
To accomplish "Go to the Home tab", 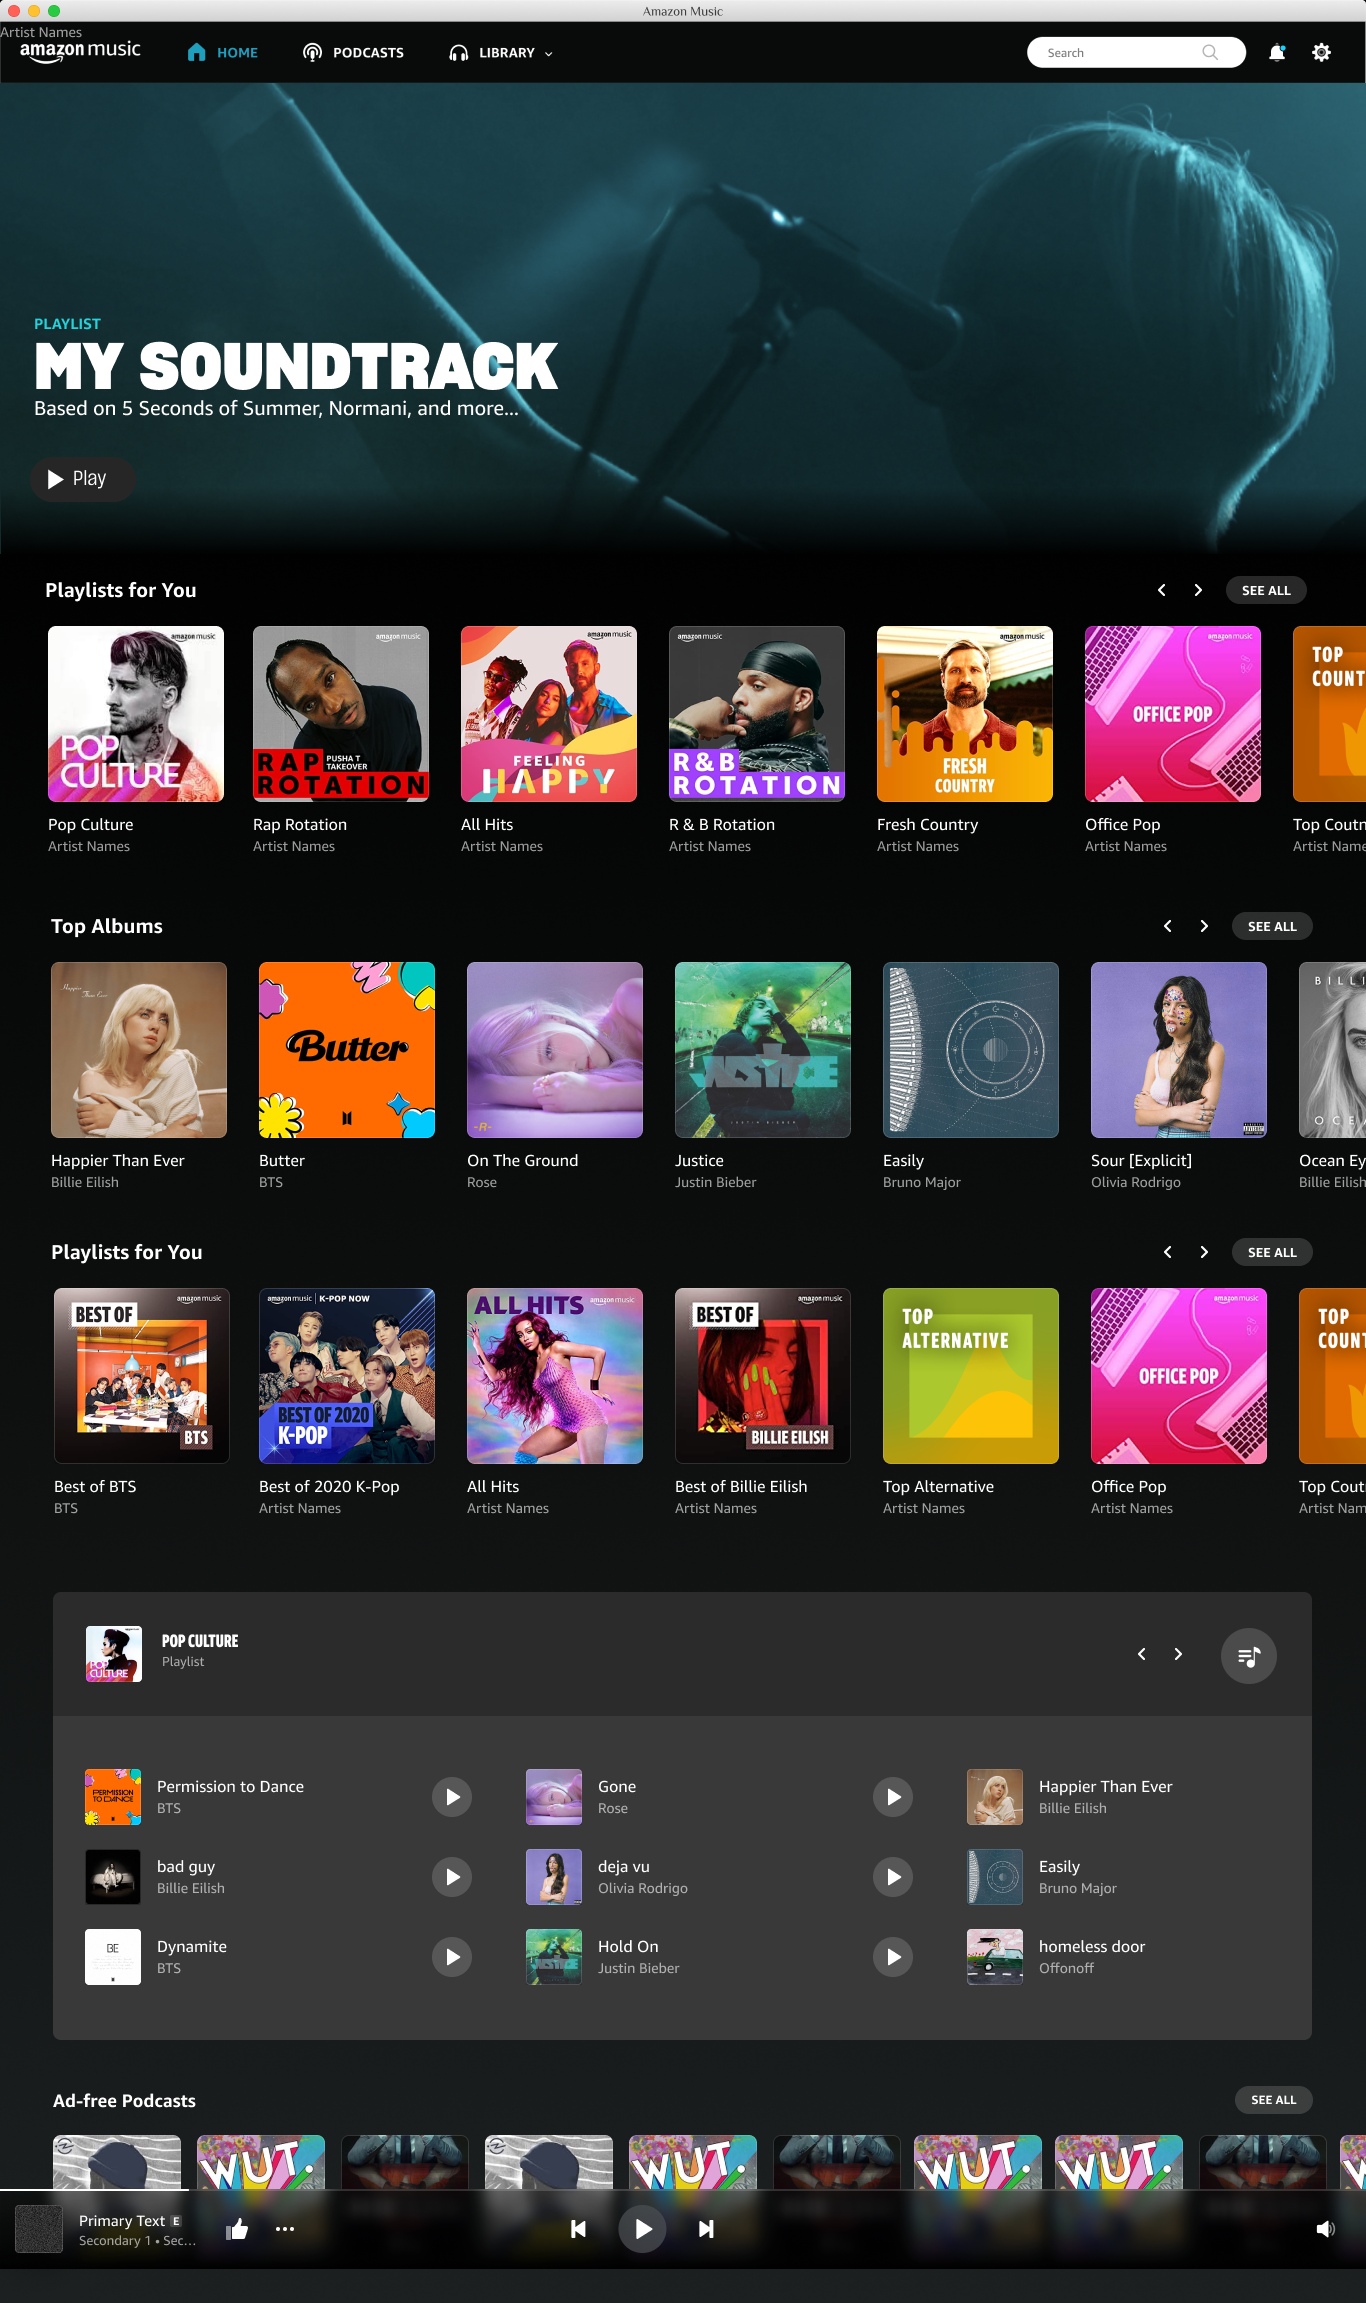I will tap(222, 53).
